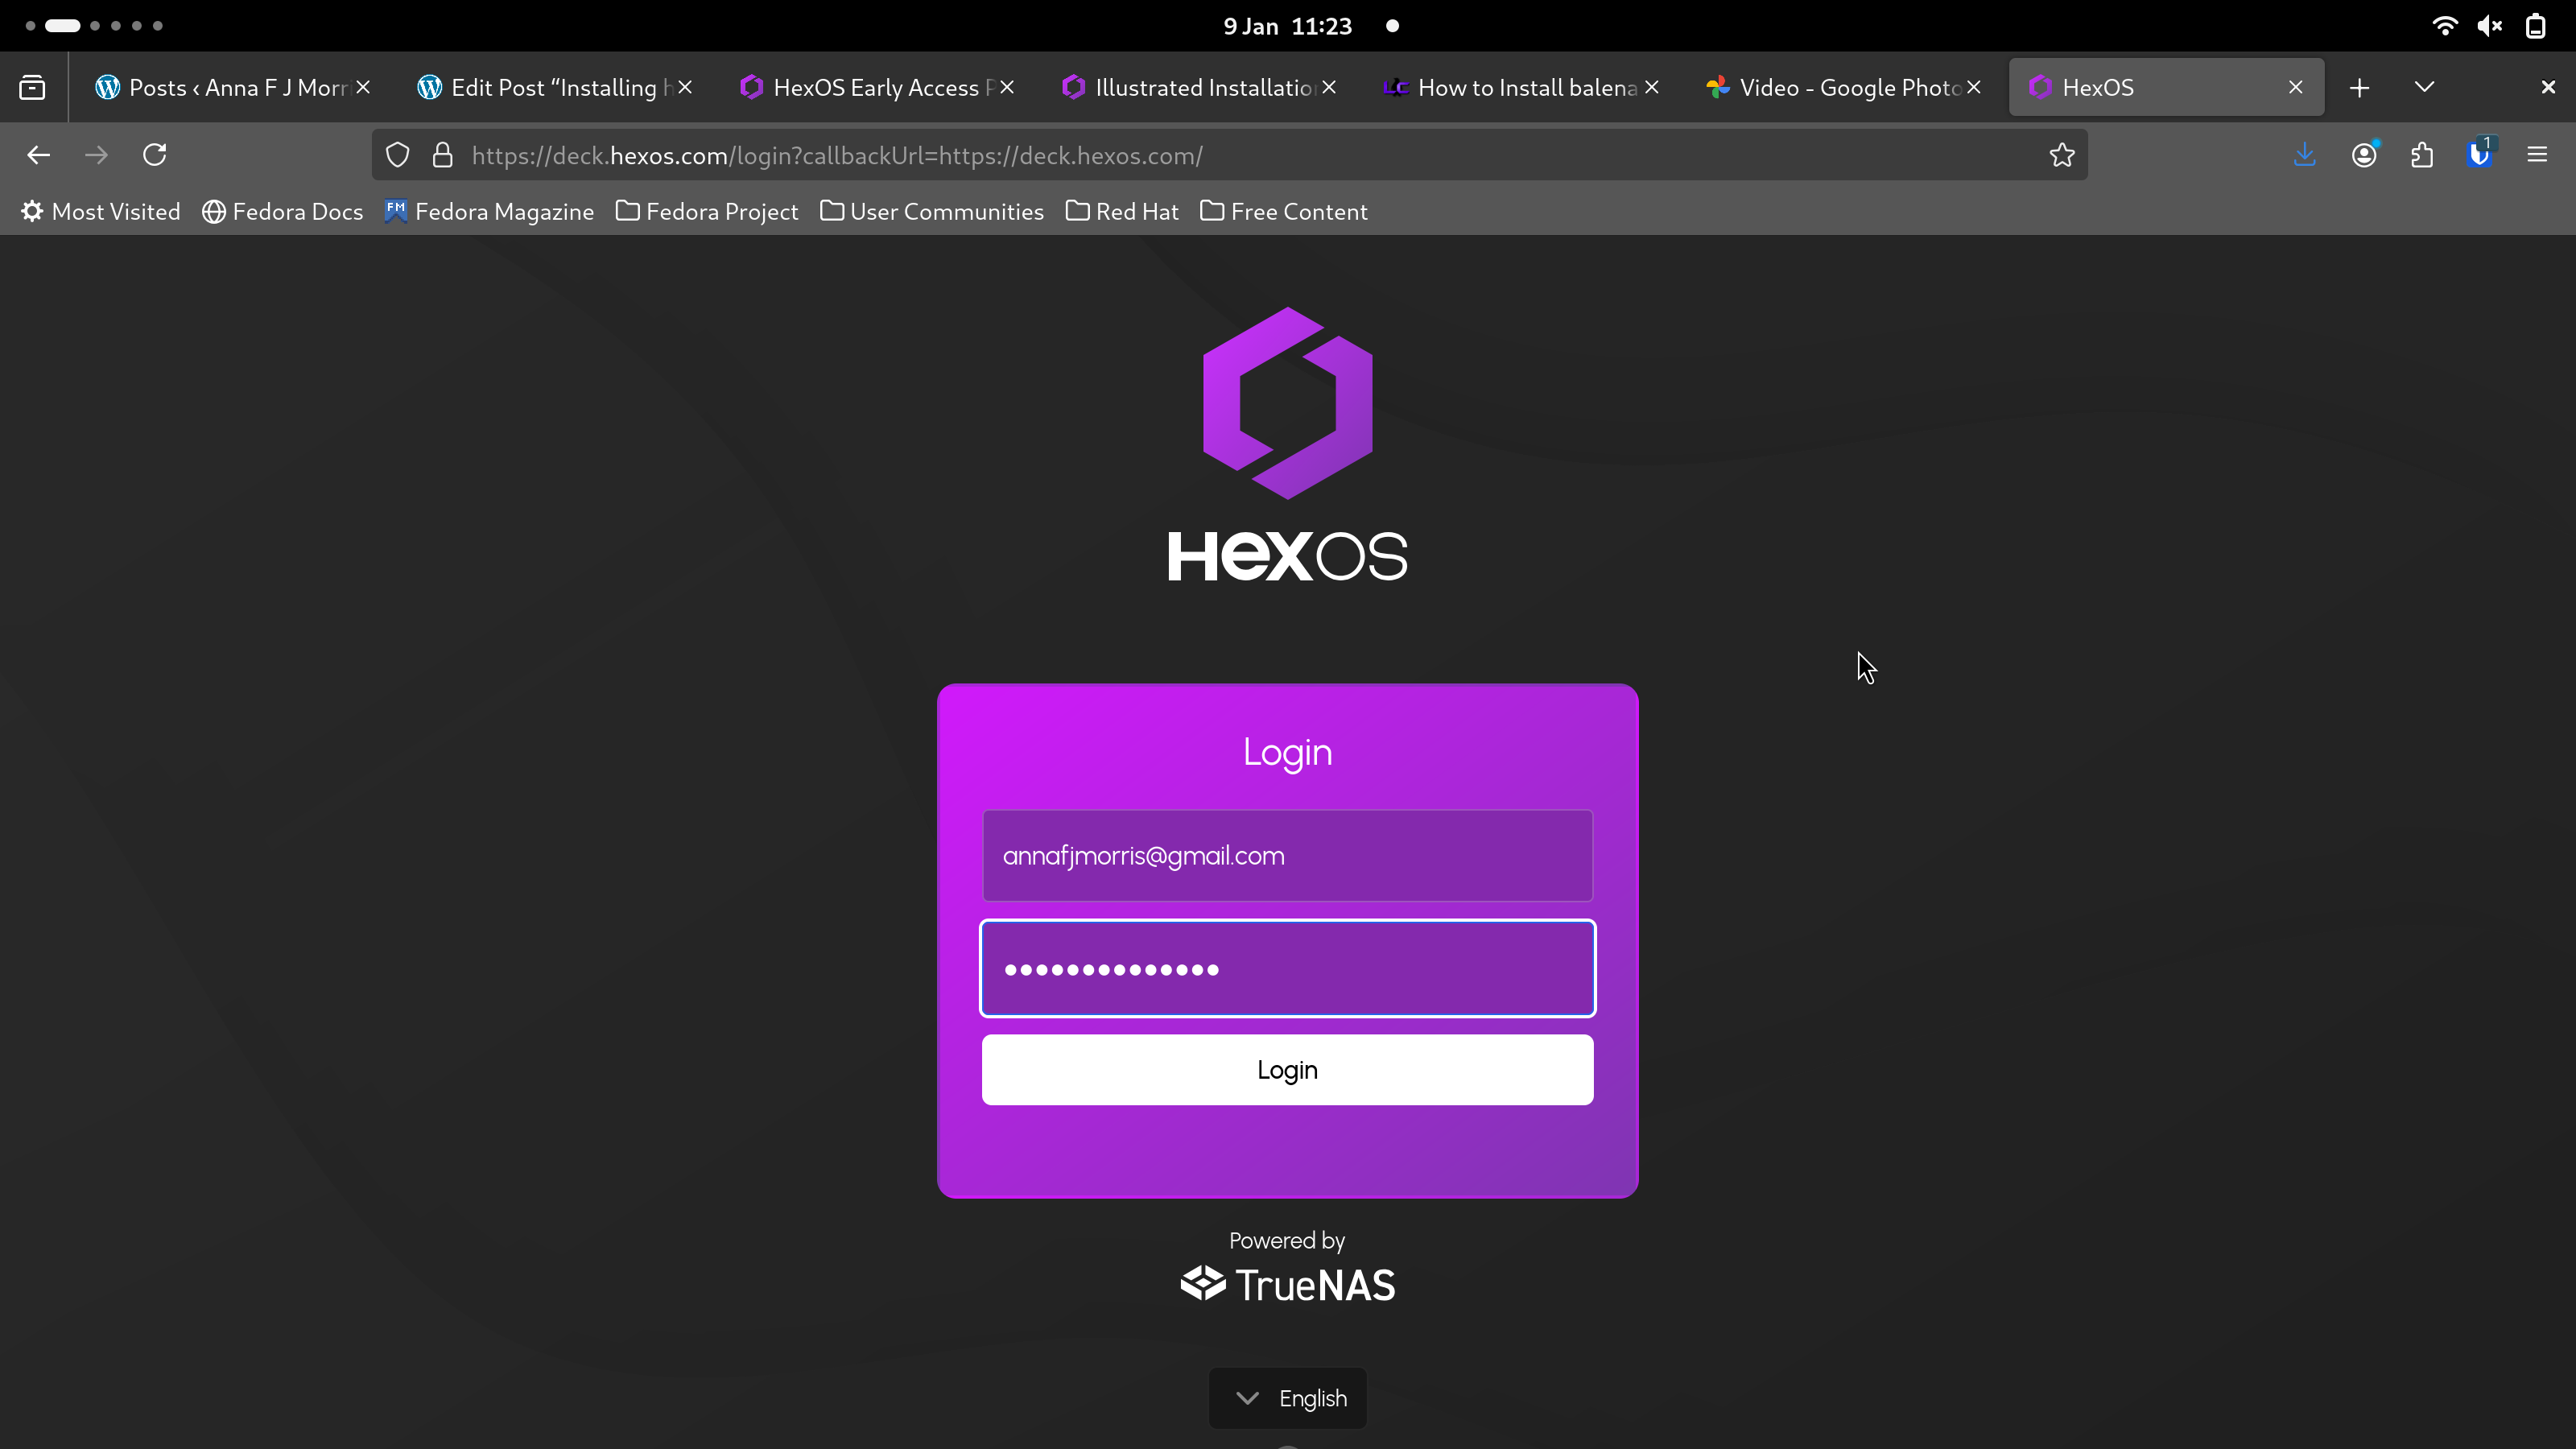Open the Fedora Docs bookmark

pyautogui.click(x=283, y=212)
